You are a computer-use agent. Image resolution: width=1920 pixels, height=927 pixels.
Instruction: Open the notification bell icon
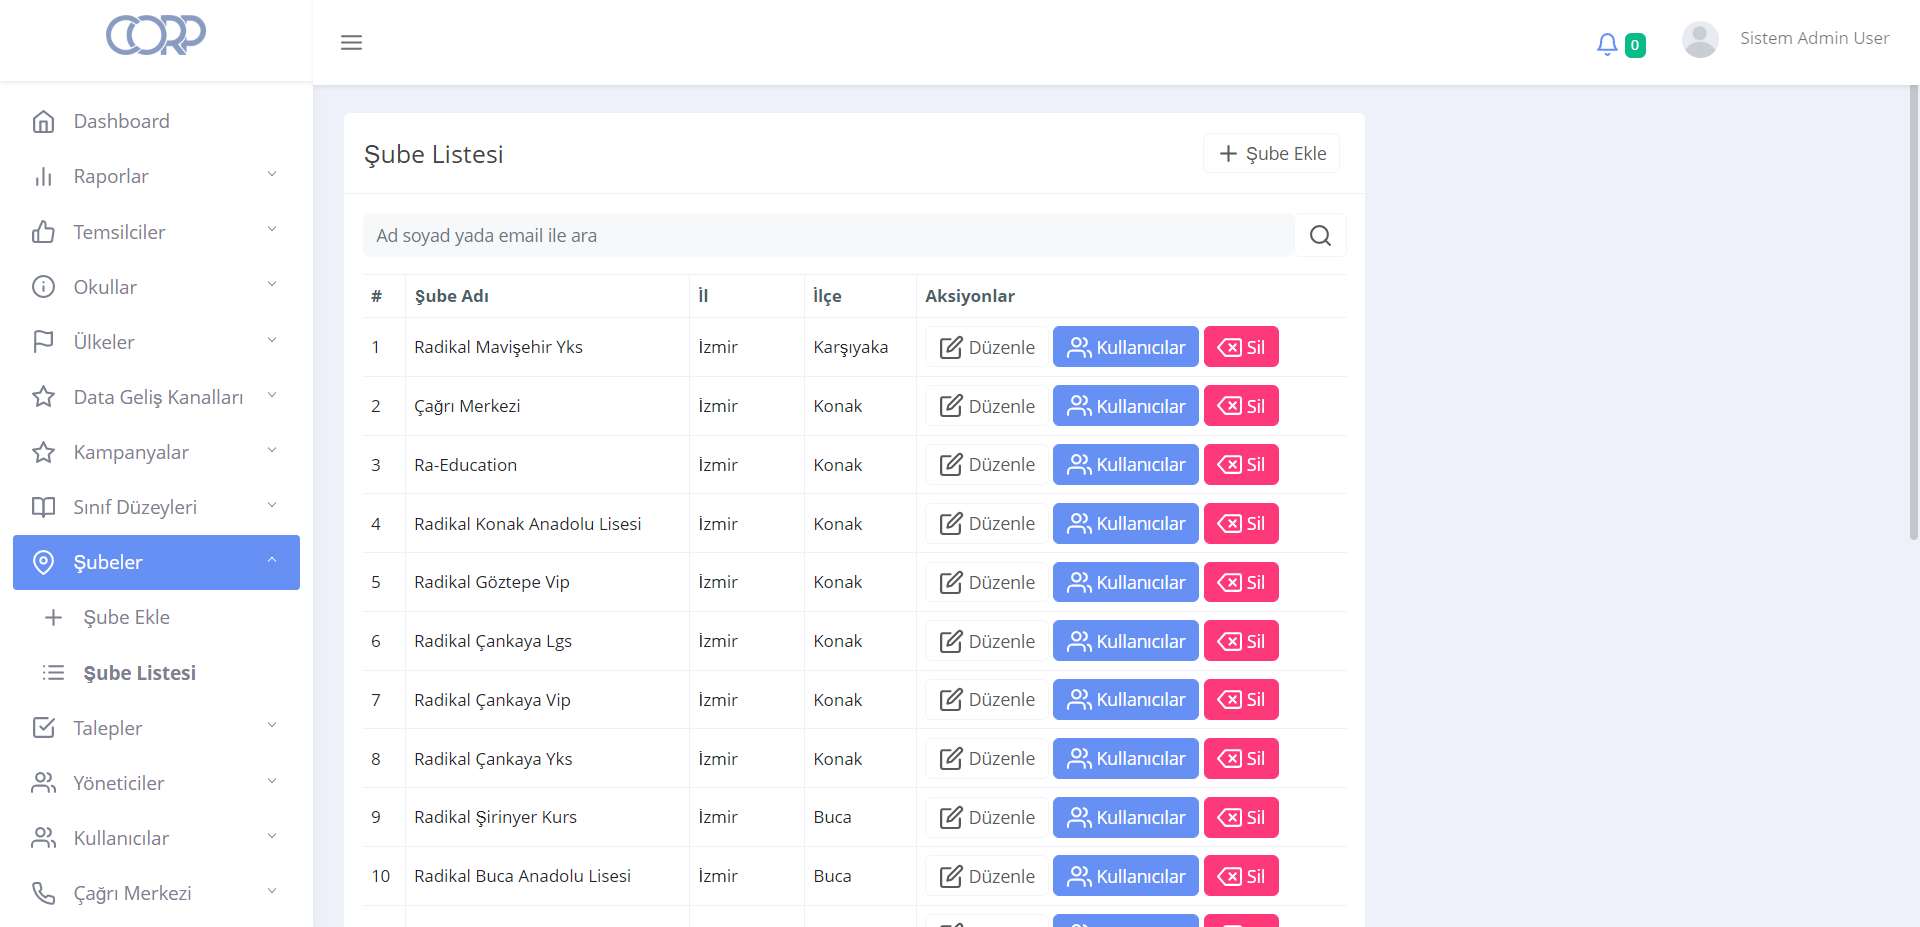pyautogui.click(x=1607, y=44)
